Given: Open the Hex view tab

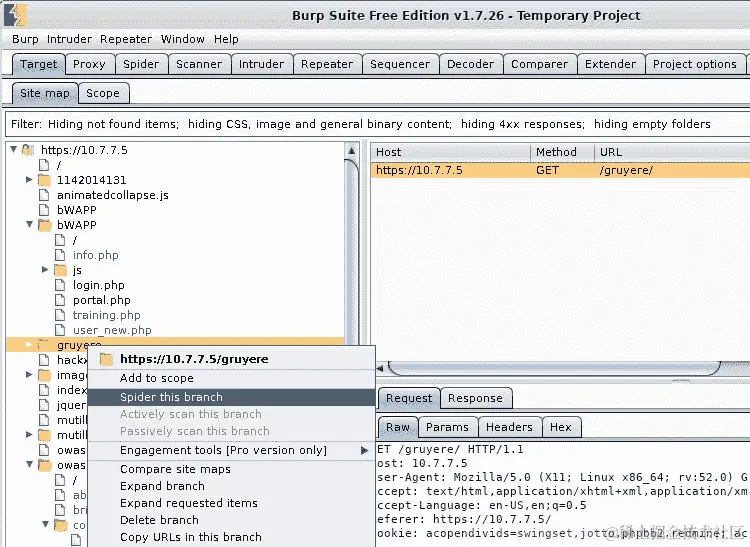Looking at the screenshot, I should 561,427.
